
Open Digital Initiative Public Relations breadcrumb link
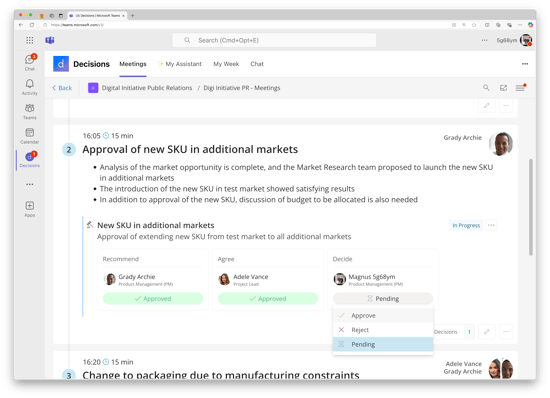point(147,88)
